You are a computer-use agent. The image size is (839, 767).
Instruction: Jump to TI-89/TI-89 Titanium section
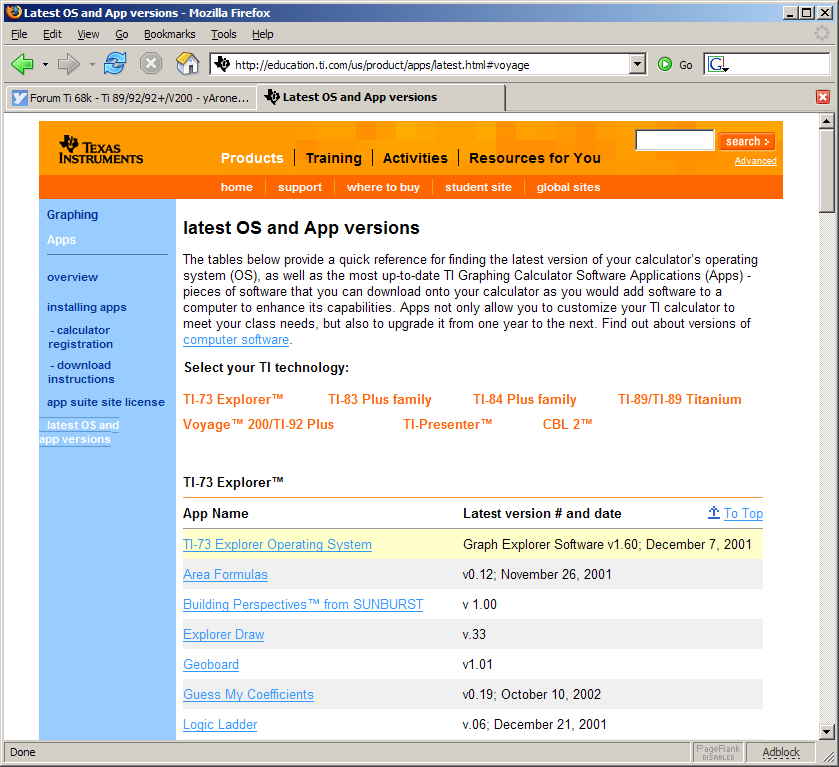tap(680, 399)
